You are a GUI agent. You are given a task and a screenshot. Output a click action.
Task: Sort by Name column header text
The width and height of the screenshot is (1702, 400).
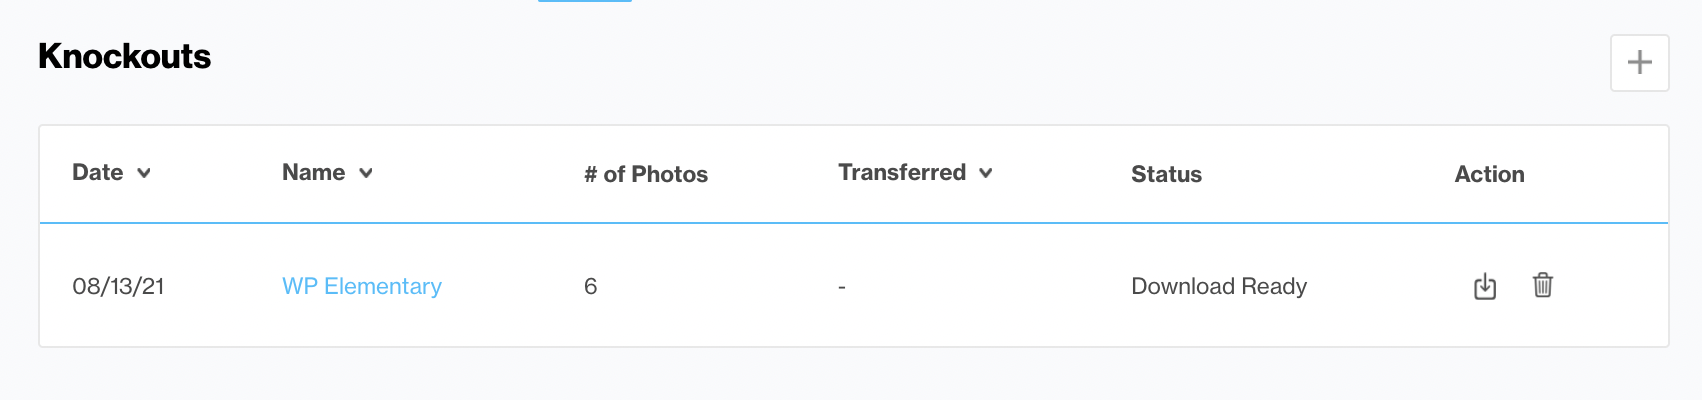(313, 172)
